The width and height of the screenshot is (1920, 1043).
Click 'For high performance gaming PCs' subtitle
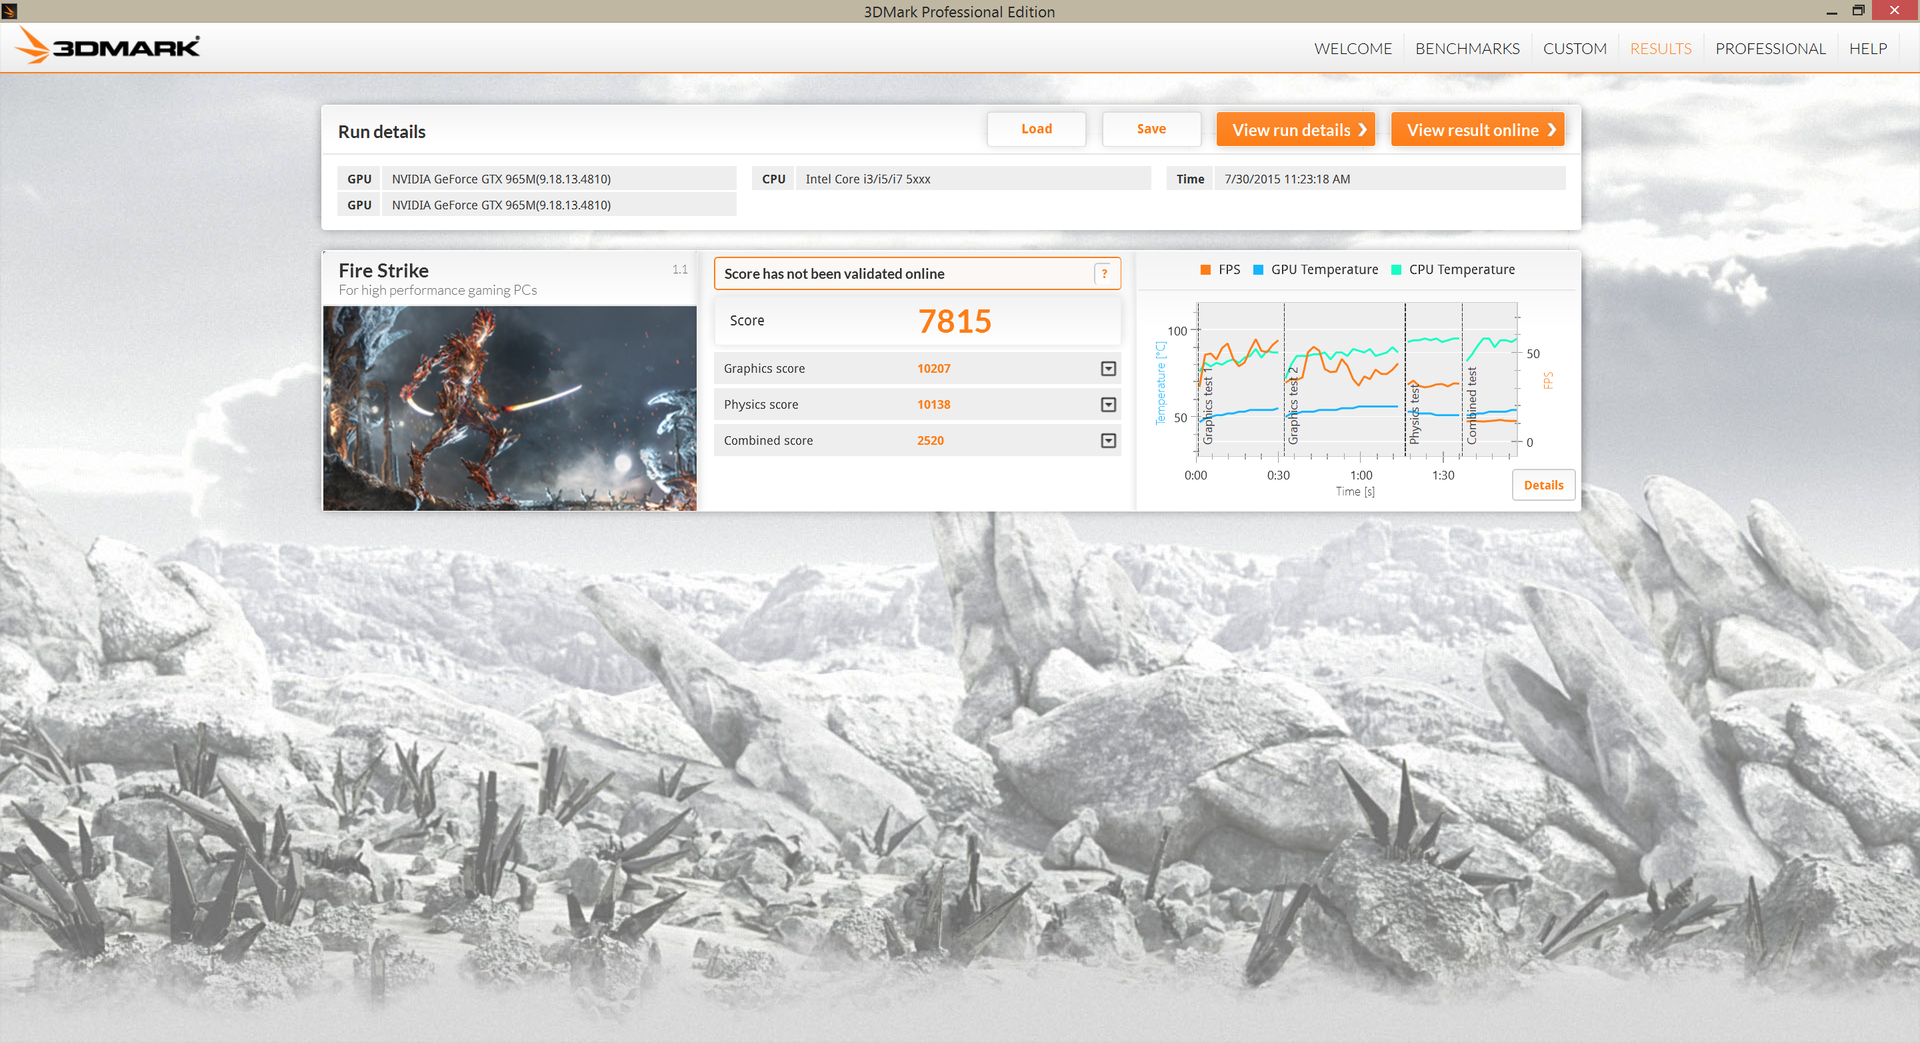[438, 291]
